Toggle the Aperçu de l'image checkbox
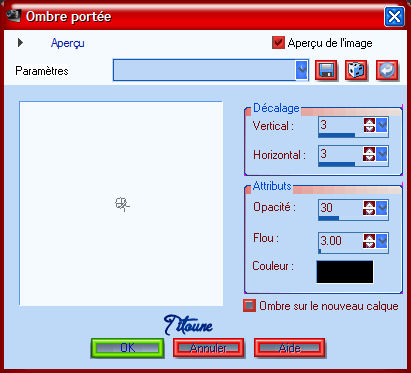 (278, 43)
